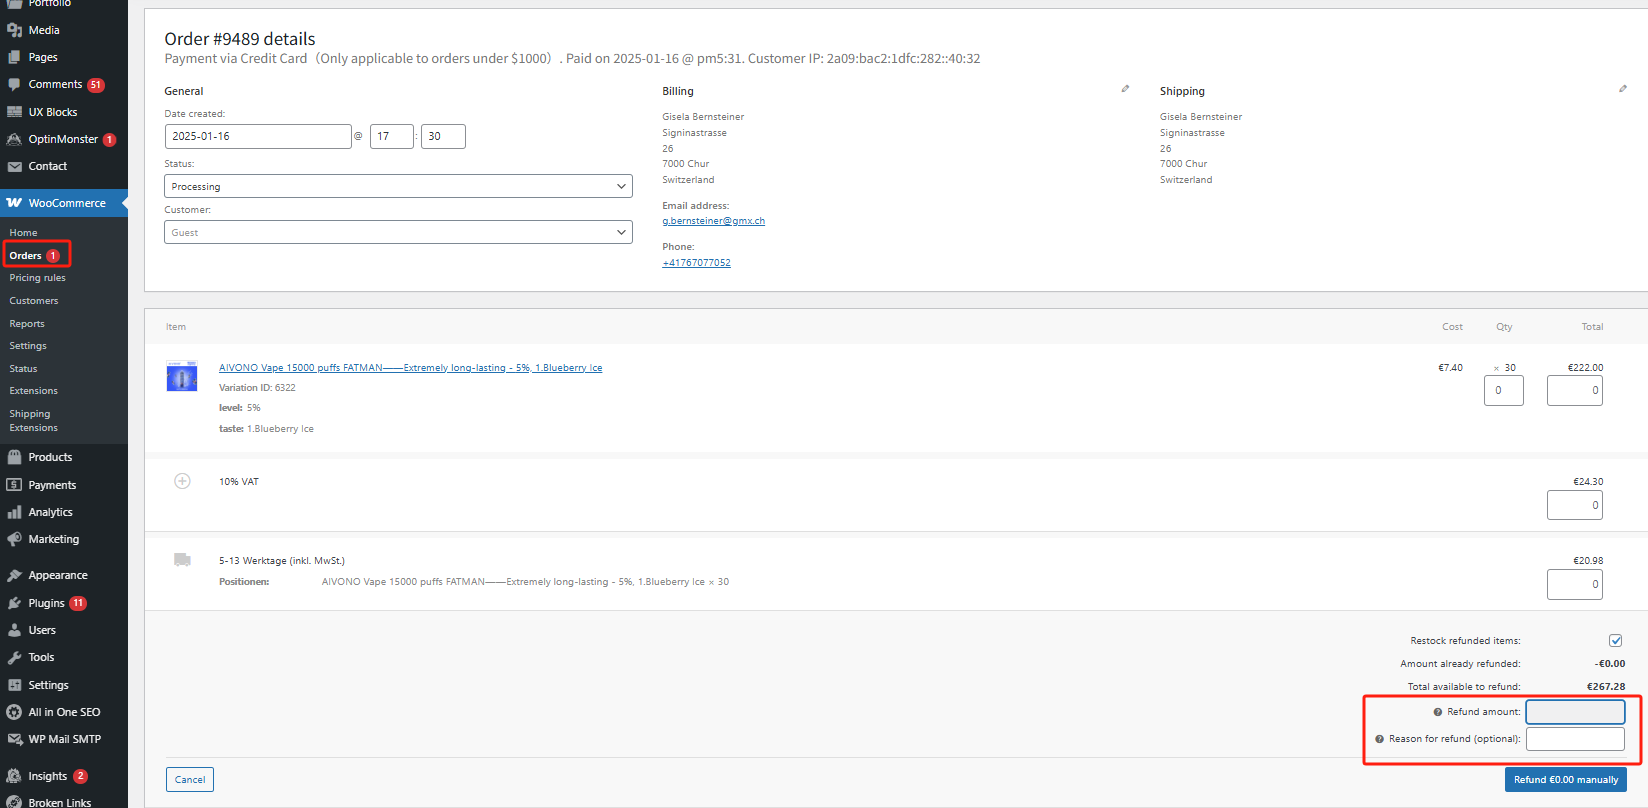Click the plus icon beside 10% VAT
Viewport: 1648px width, 808px height.
point(182,481)
